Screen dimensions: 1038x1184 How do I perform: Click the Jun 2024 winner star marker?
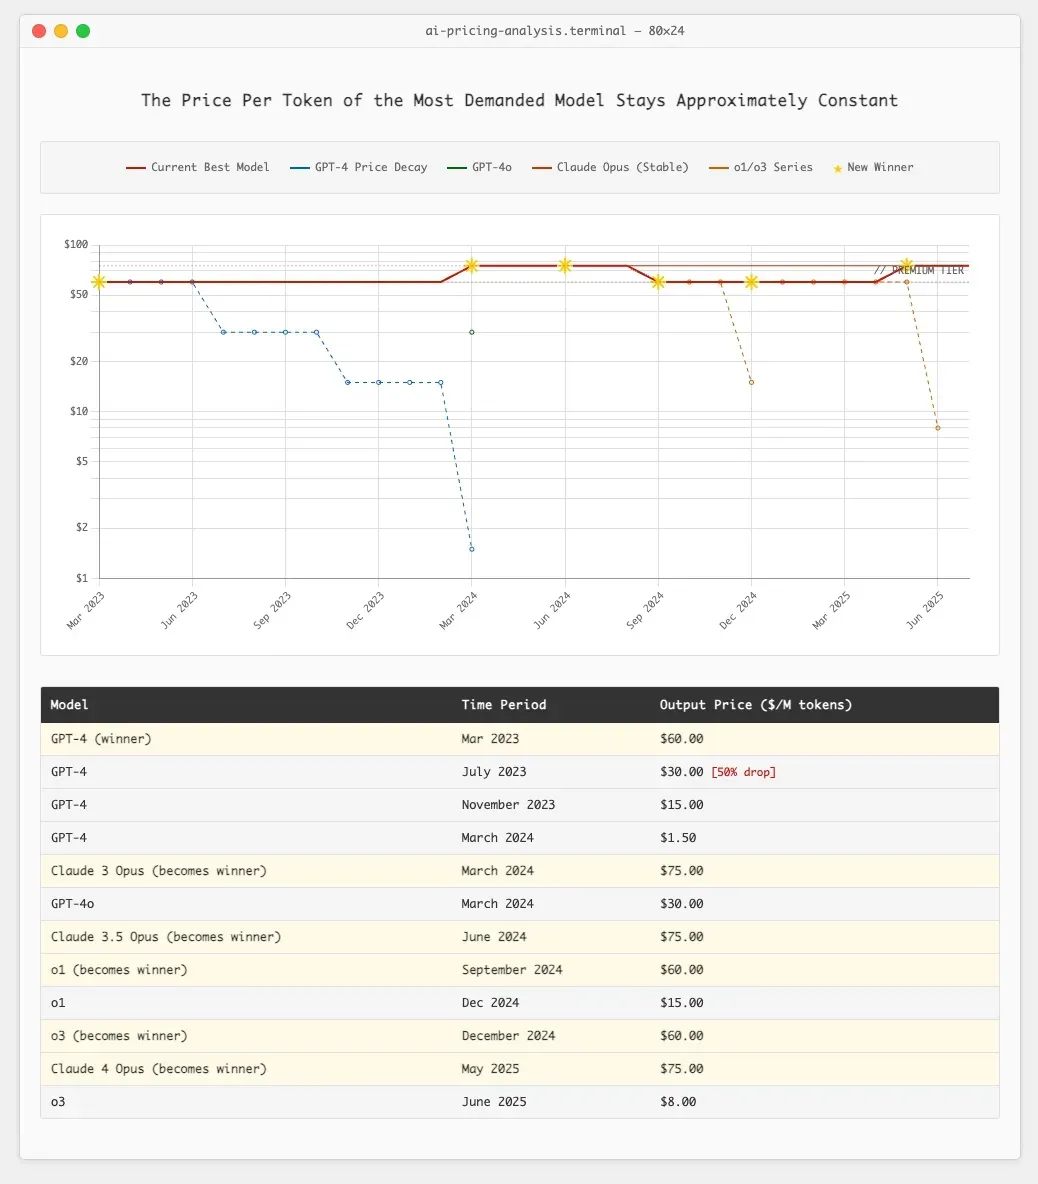coord(565,266)
